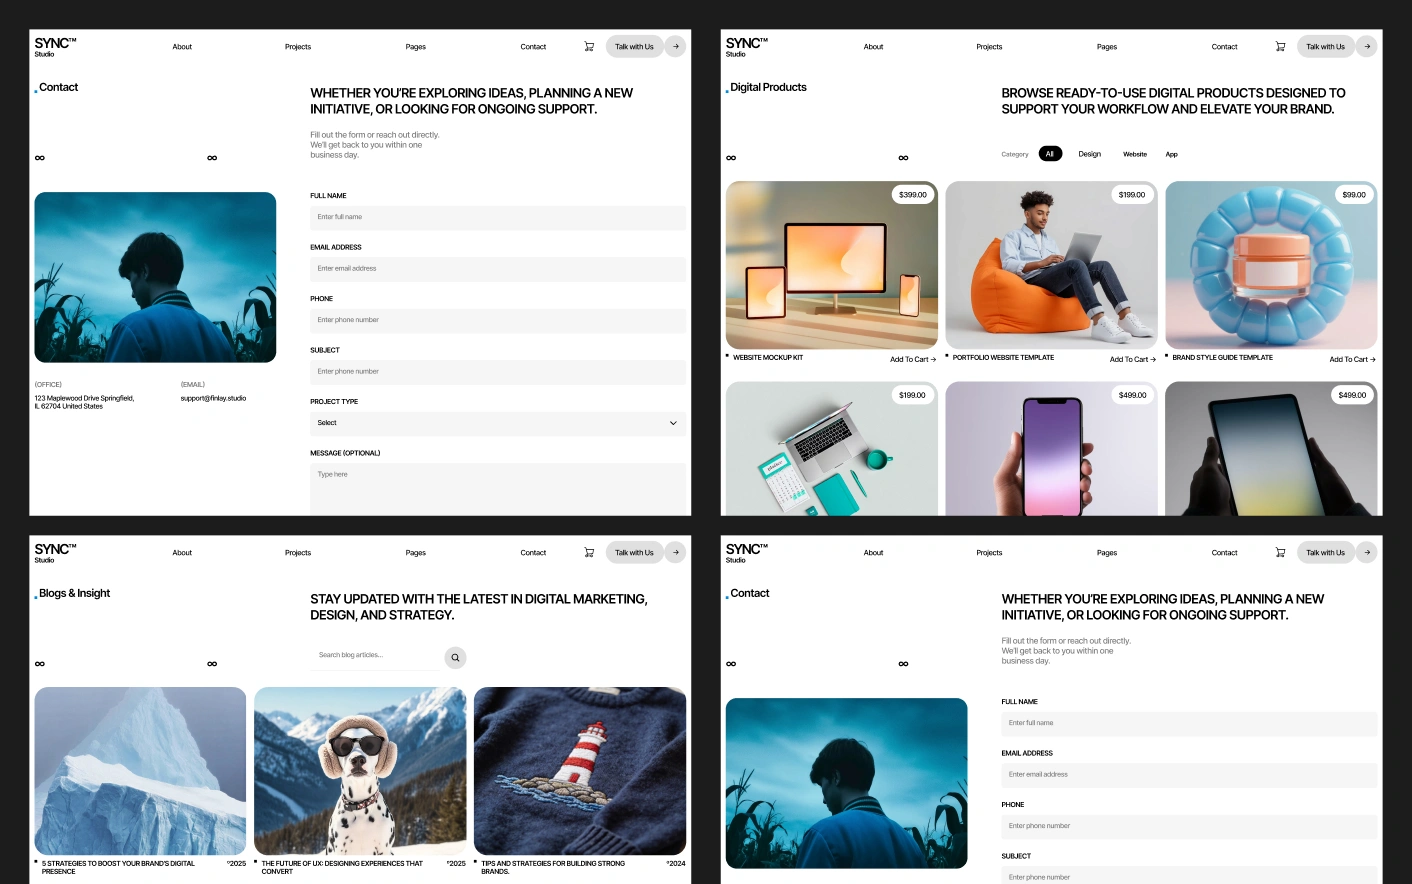The image size is (1412, 884).
Task: Click the cart icon on the Blogs & Insight page
Action: 589,553
